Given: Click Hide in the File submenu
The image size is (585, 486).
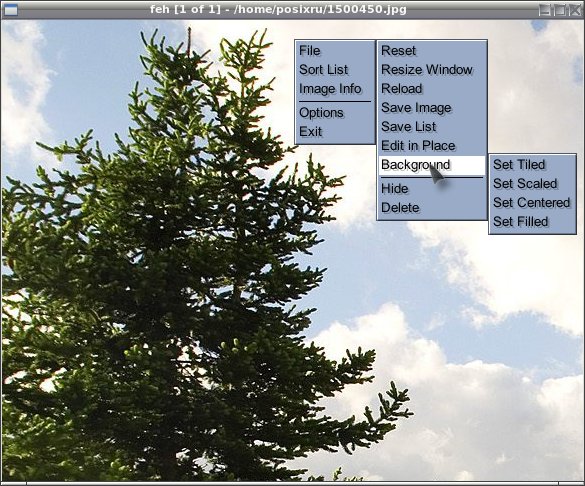Looking at the screenshot, I should click(432, 189).
